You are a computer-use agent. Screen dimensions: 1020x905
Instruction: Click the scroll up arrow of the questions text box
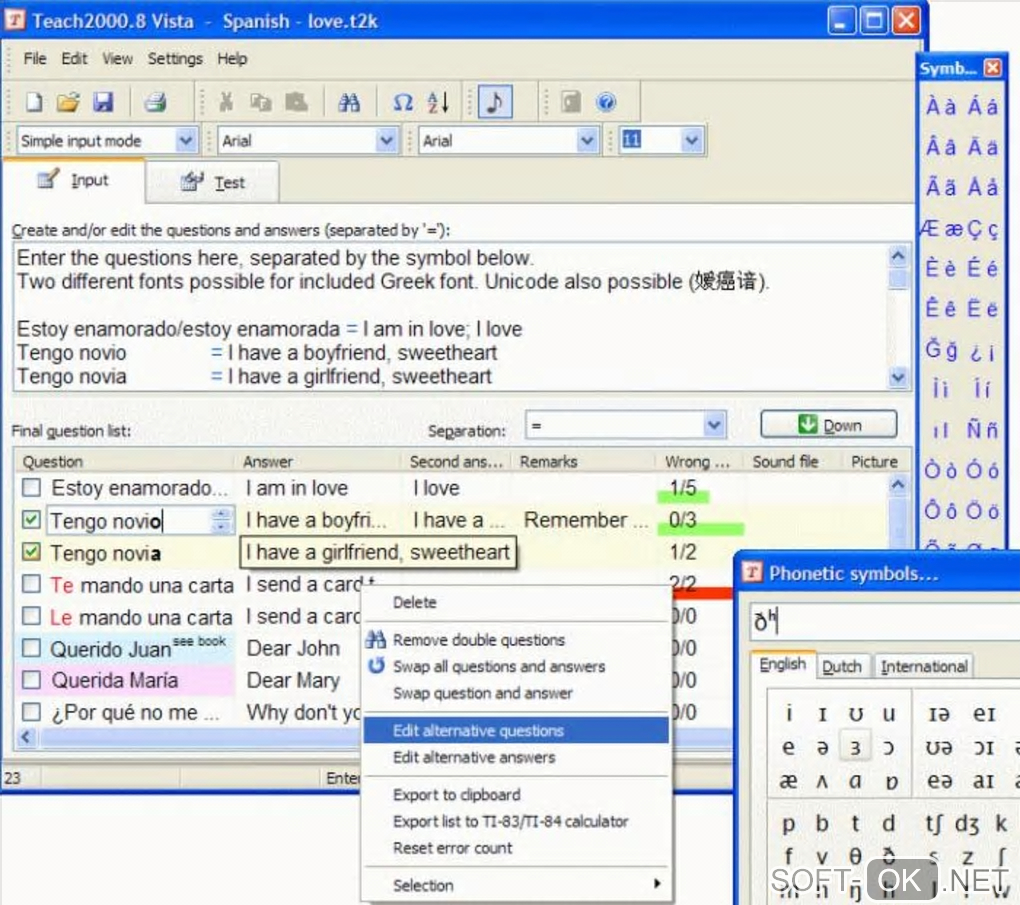pyautogui.click(x=898, y=256)
